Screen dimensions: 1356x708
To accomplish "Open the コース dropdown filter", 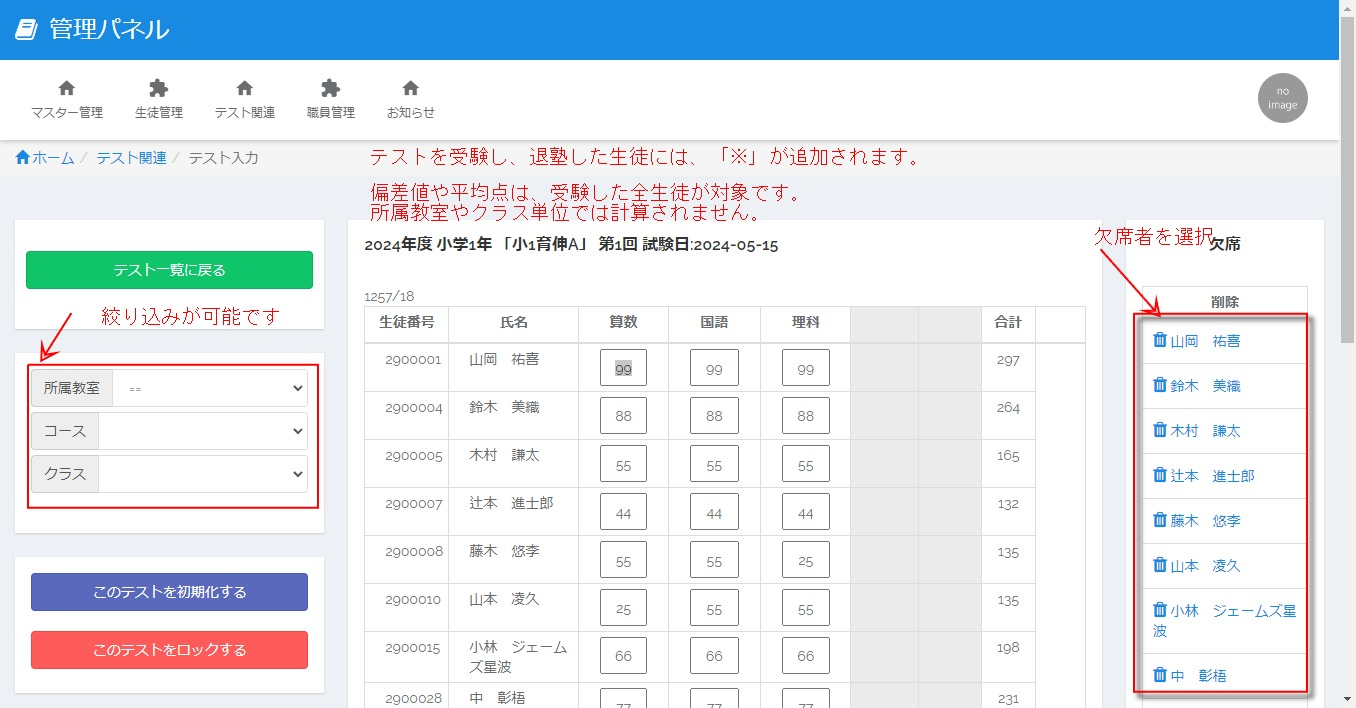I will (x=202, y=431).
